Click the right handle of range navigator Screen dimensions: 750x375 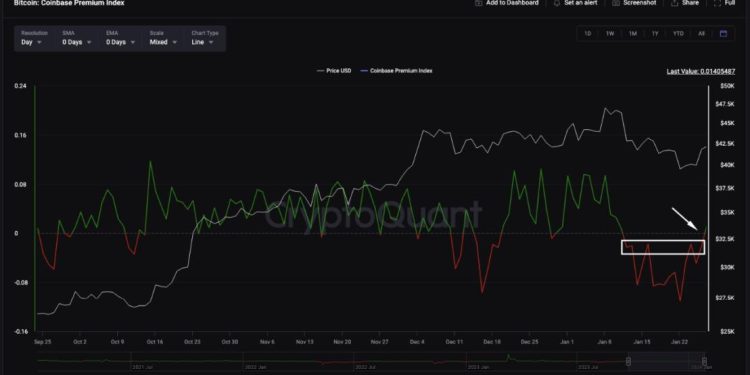click(x=704, y=361)
